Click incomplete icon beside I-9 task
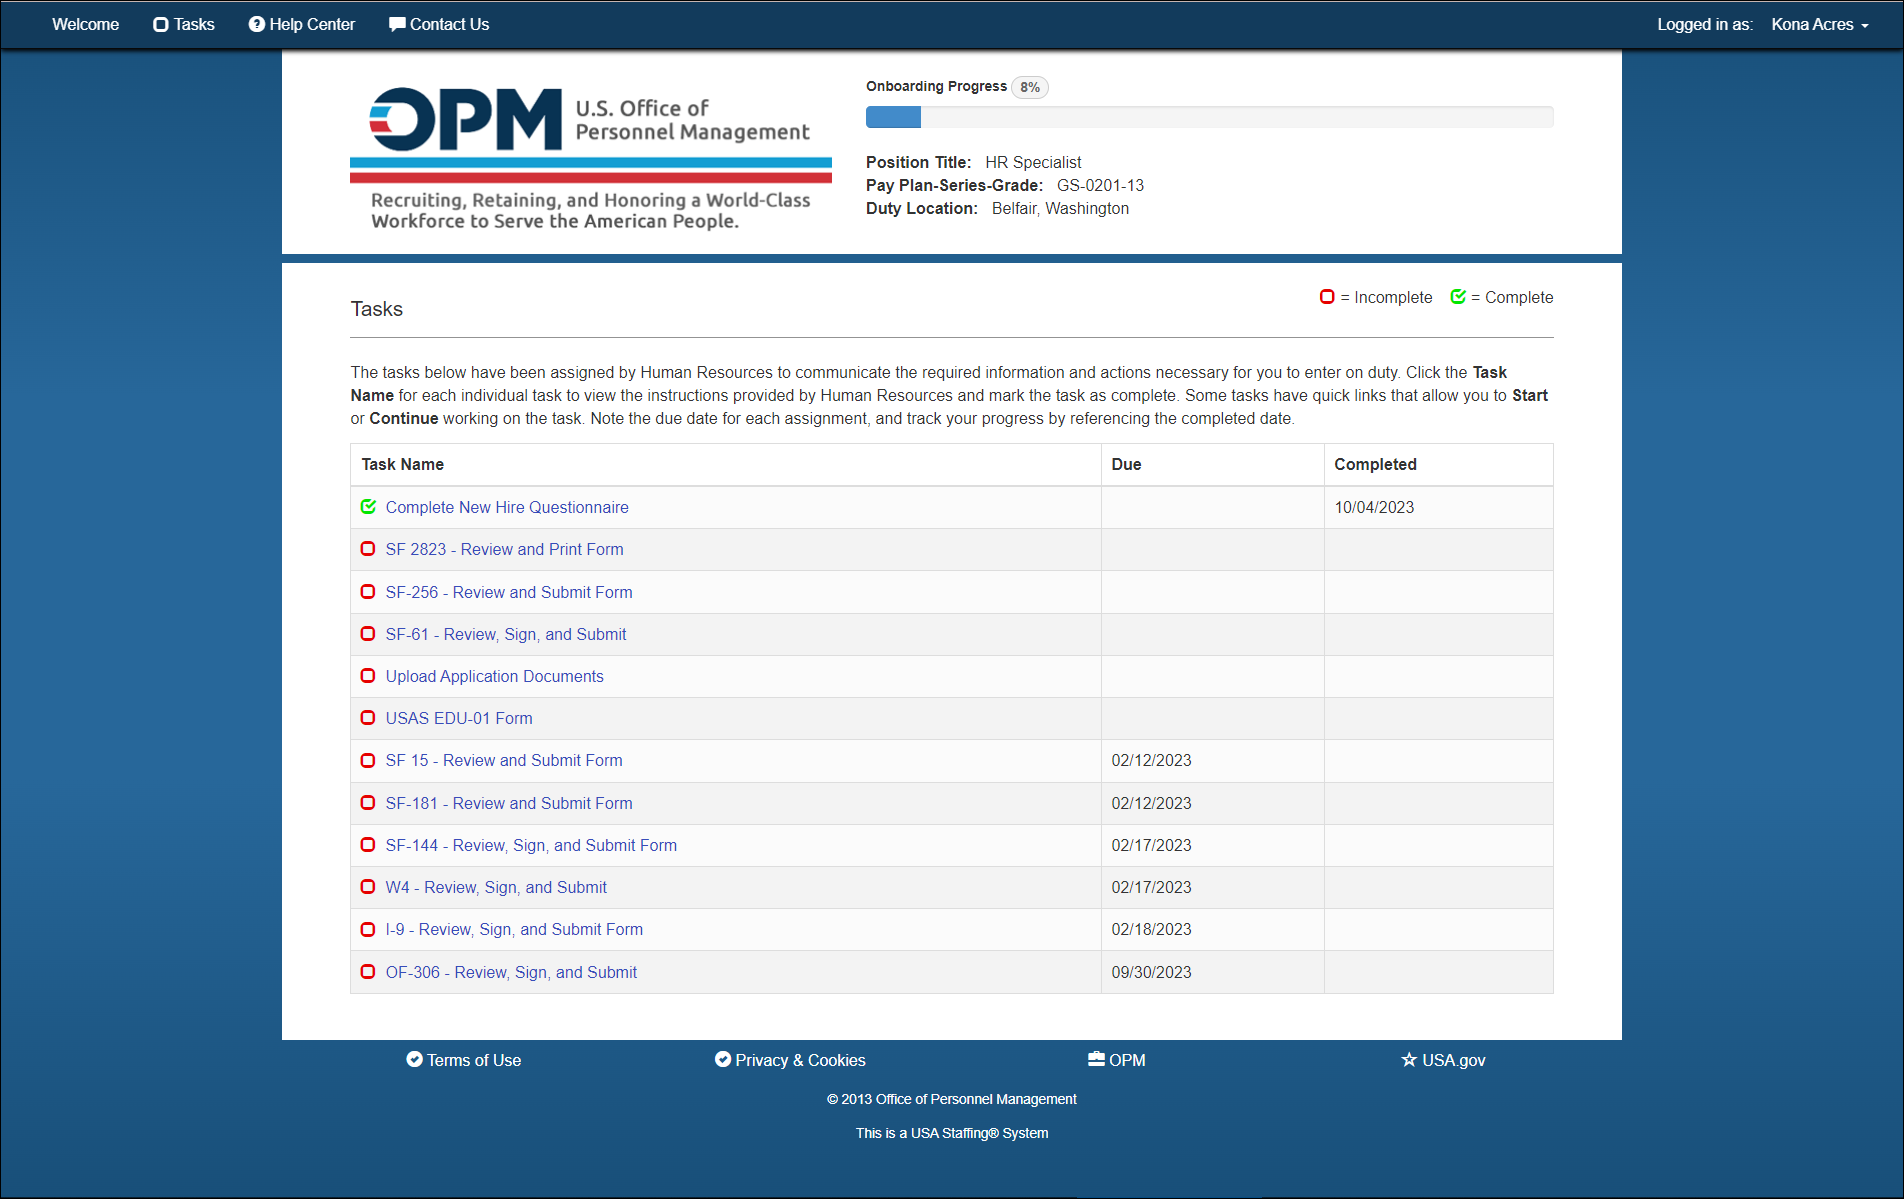Viewport: 1904px width, 1199px height. [368, 929]
